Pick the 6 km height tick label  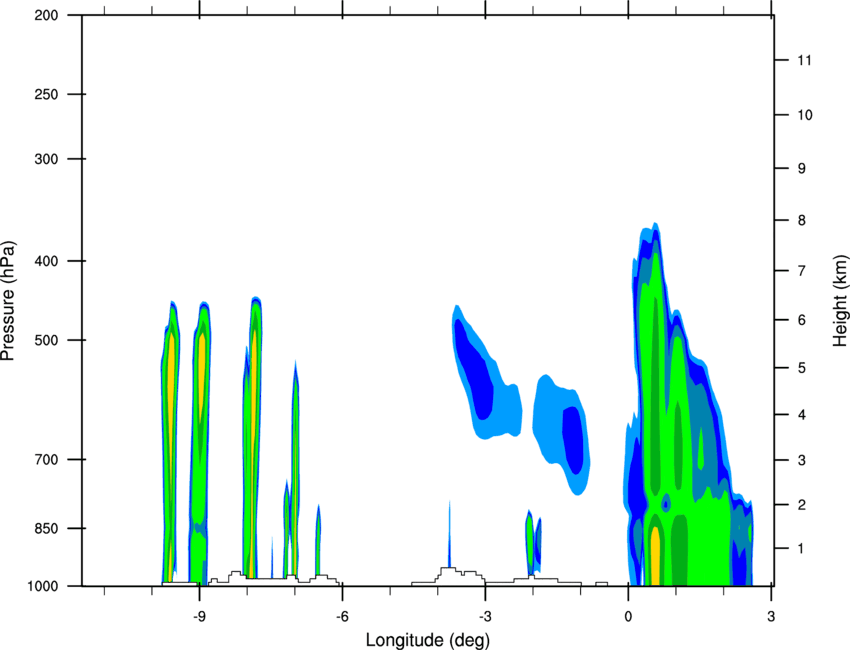coord(802,320)
